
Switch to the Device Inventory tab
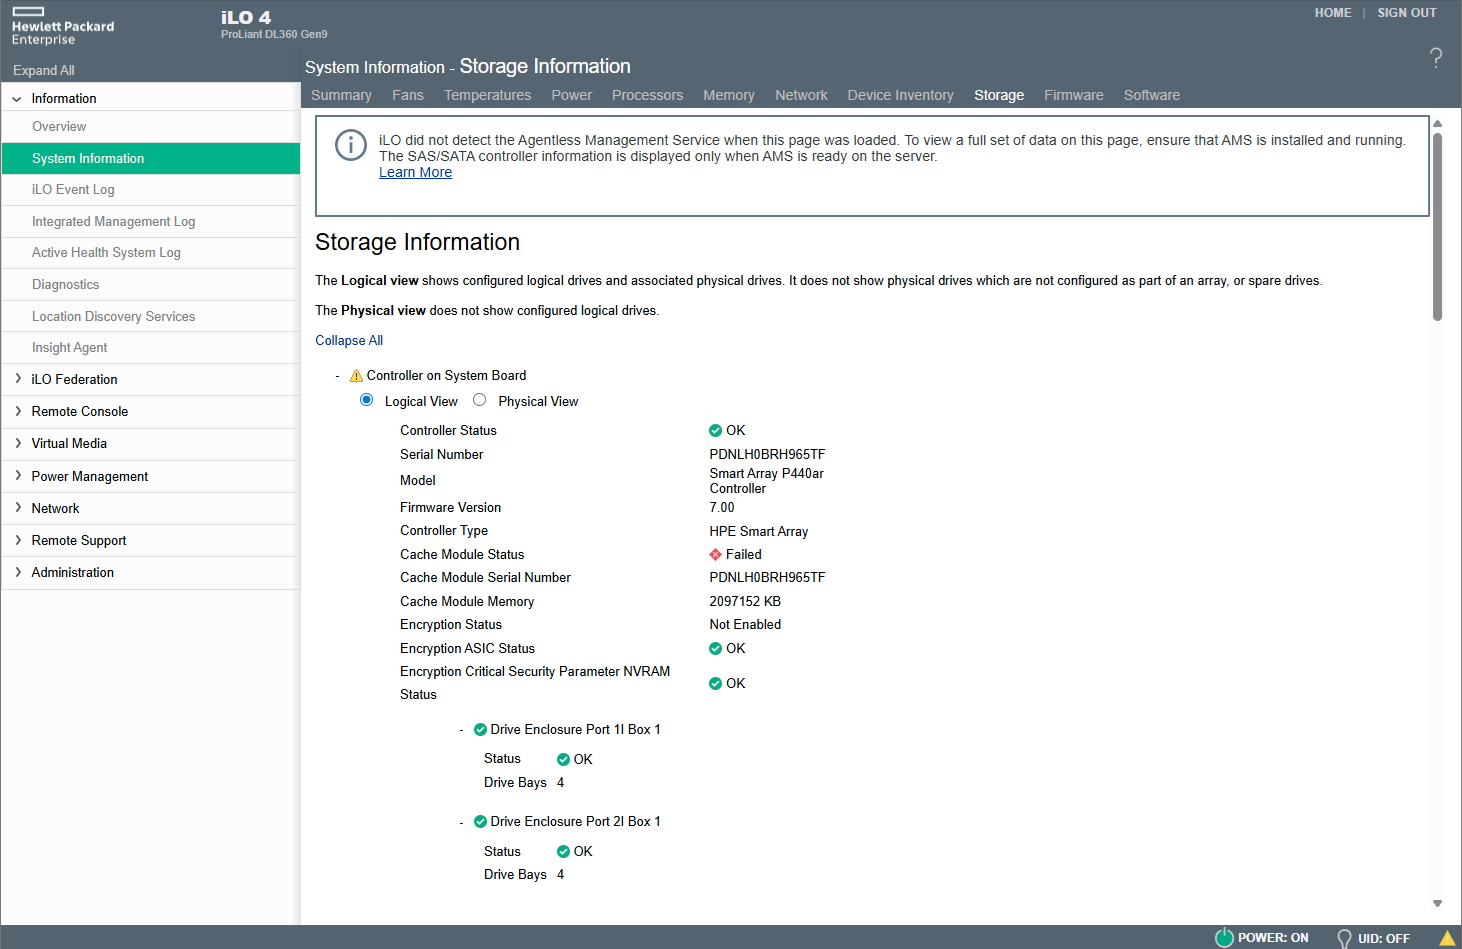(901, 95)
